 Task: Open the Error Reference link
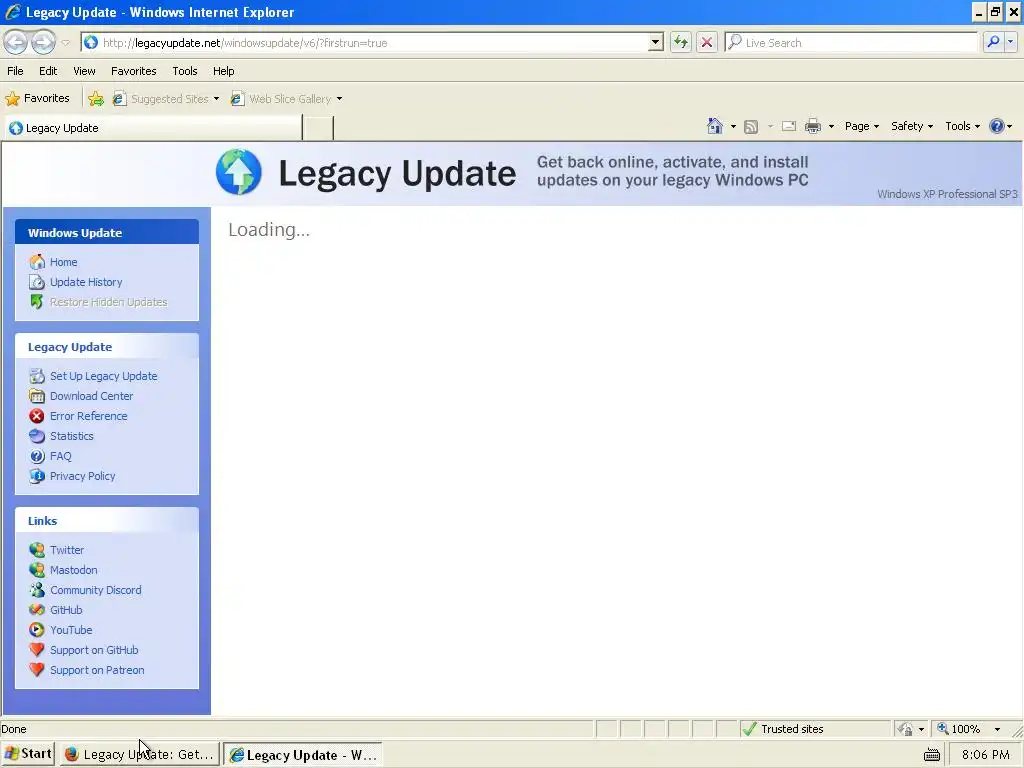point(89,416)
